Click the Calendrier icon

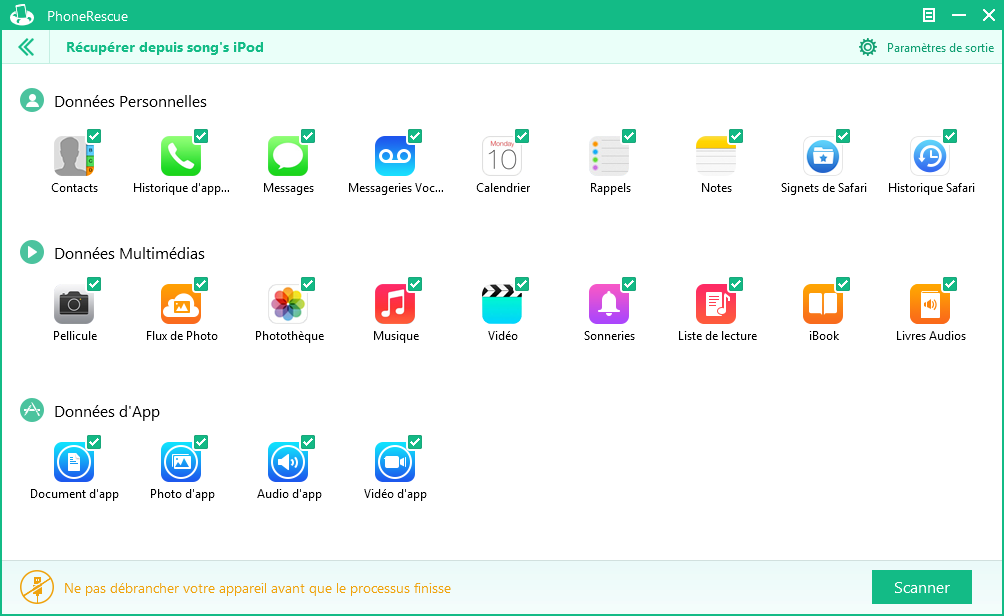[x=501, y=156]
